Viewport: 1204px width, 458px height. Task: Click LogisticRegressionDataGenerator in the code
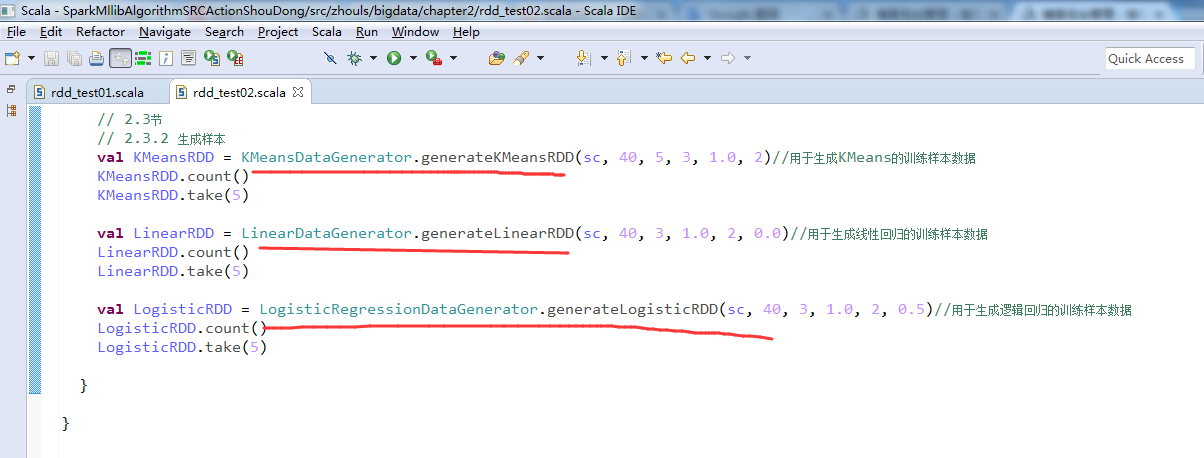[x=399, y=309]
